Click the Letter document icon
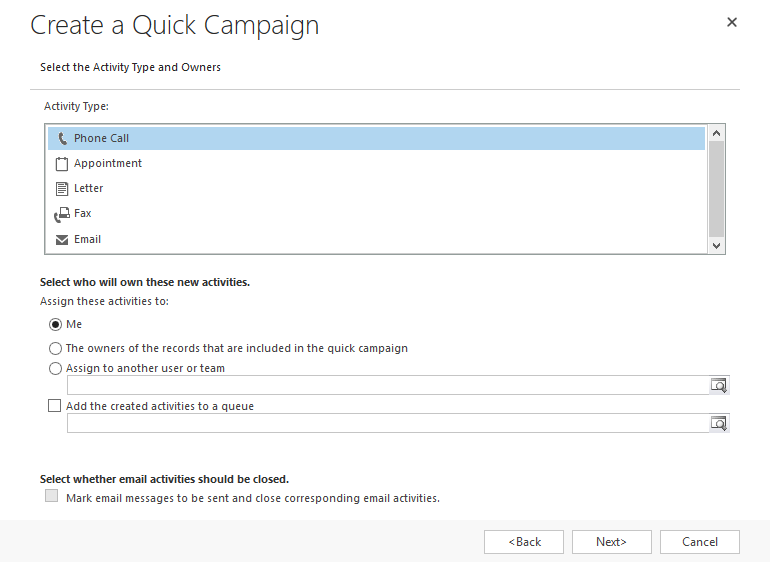The image size is (770, 562). click(x=62, y=189)
